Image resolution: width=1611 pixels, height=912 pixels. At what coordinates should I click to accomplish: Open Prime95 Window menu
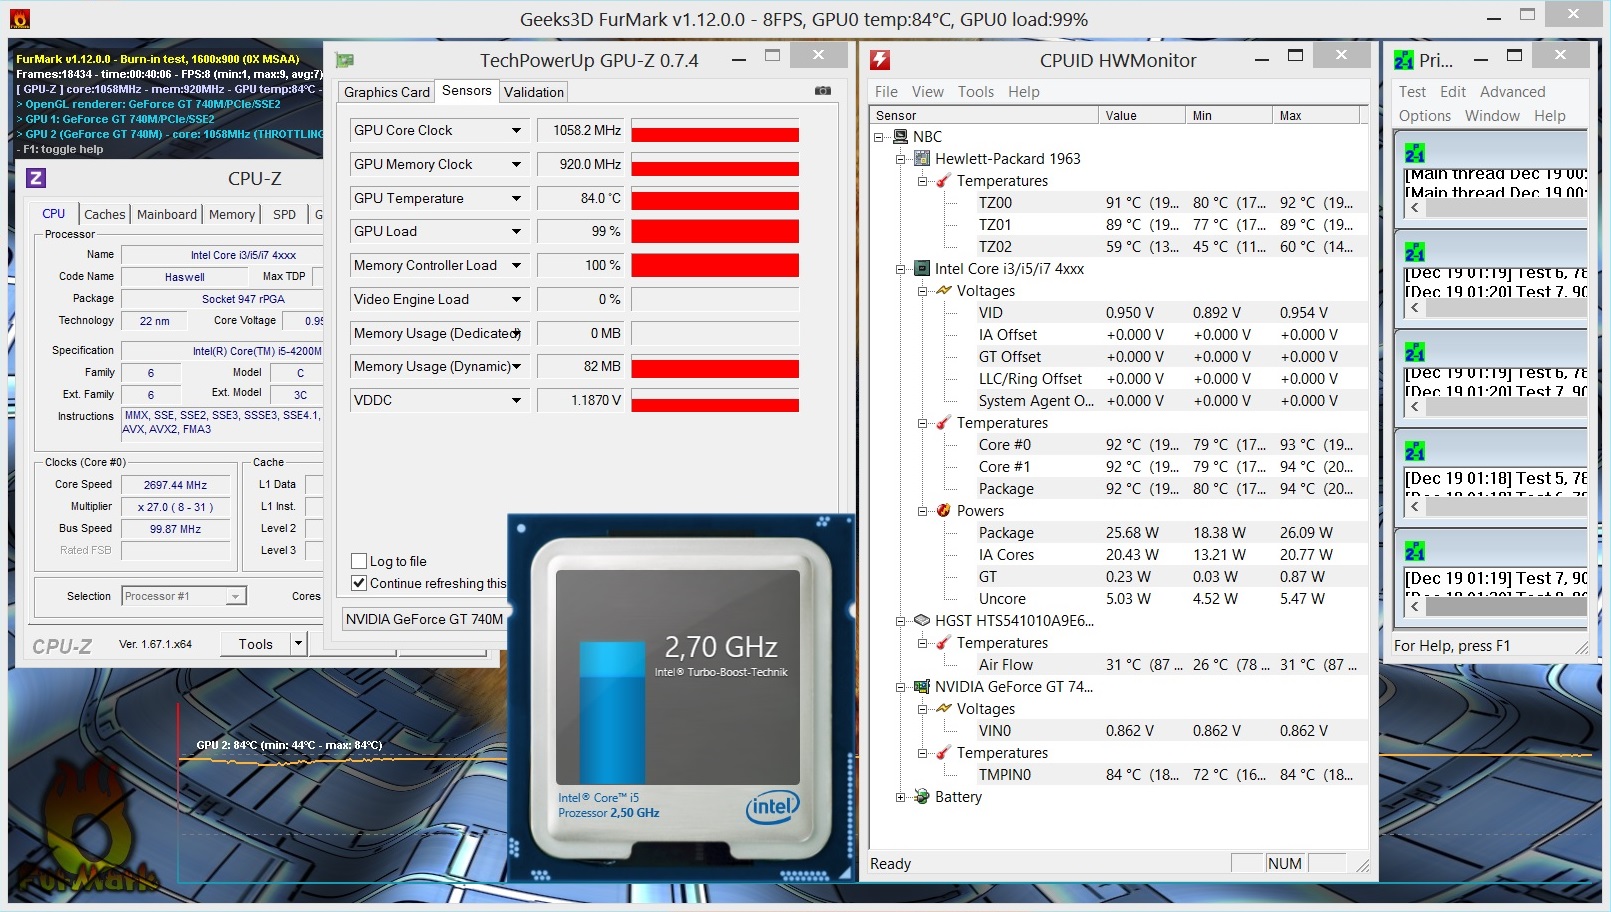1492,115
